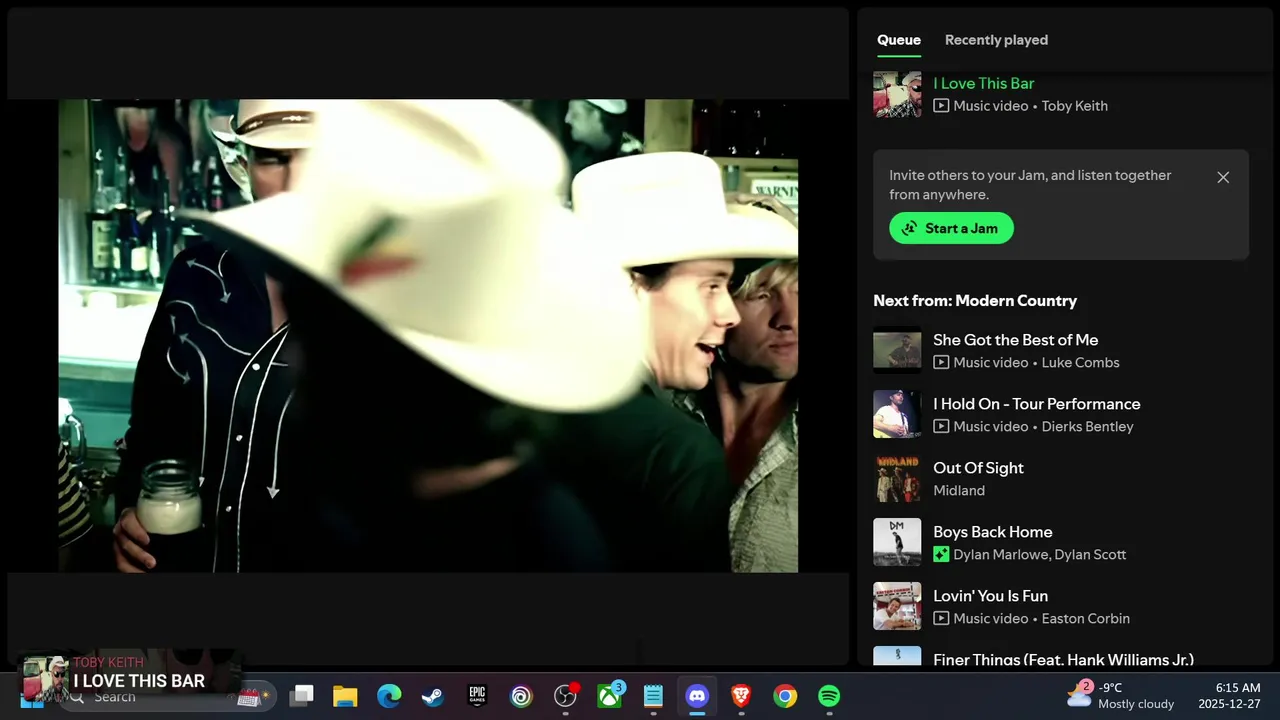This screenshot has height=720, width=1280.
Task: Click the Next from: Modern Country heading
Action: 975,301
